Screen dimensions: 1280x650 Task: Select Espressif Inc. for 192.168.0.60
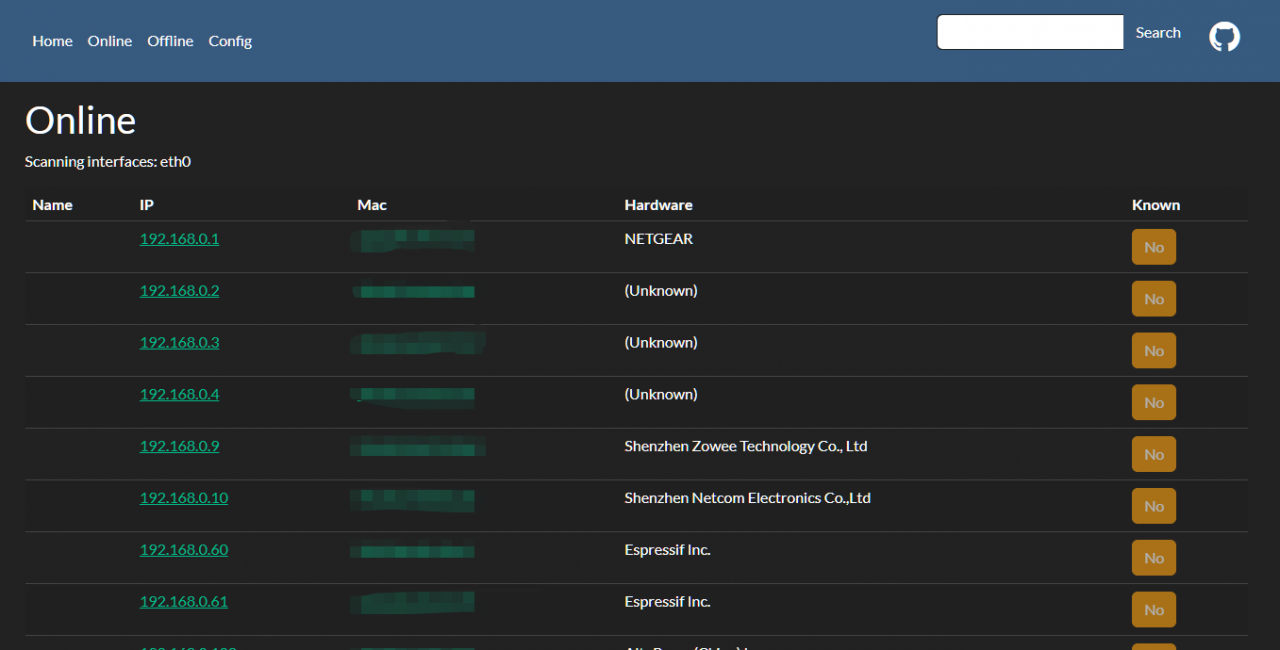coord(667,550)
